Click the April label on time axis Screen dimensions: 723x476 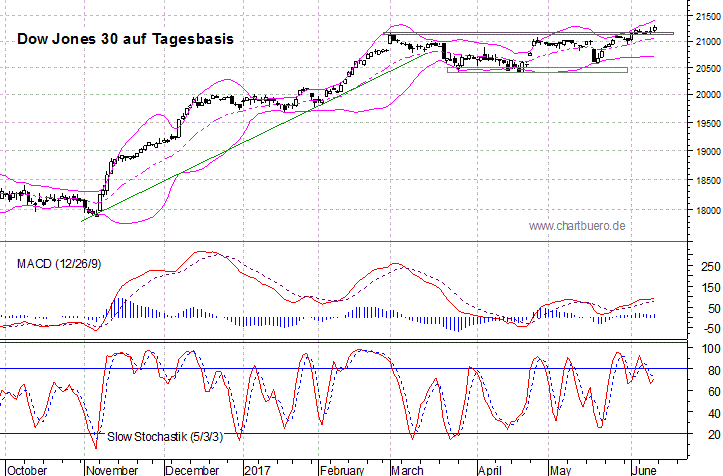pos(490,470)
